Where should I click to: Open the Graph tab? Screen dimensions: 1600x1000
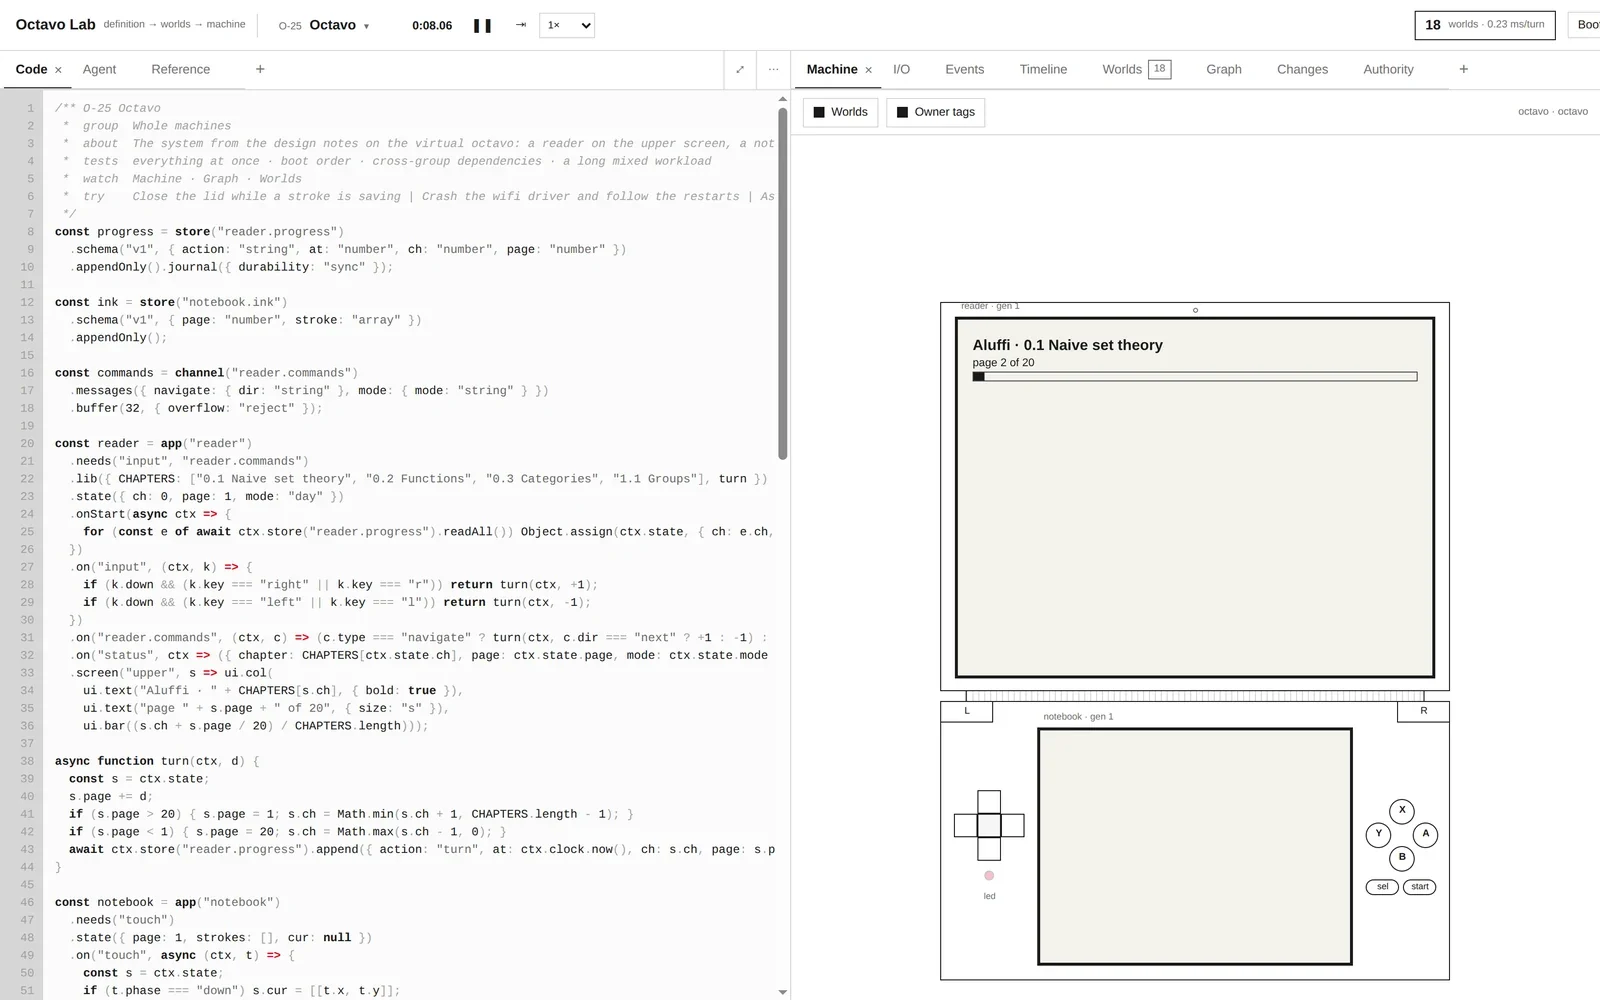coord(1224,69)
